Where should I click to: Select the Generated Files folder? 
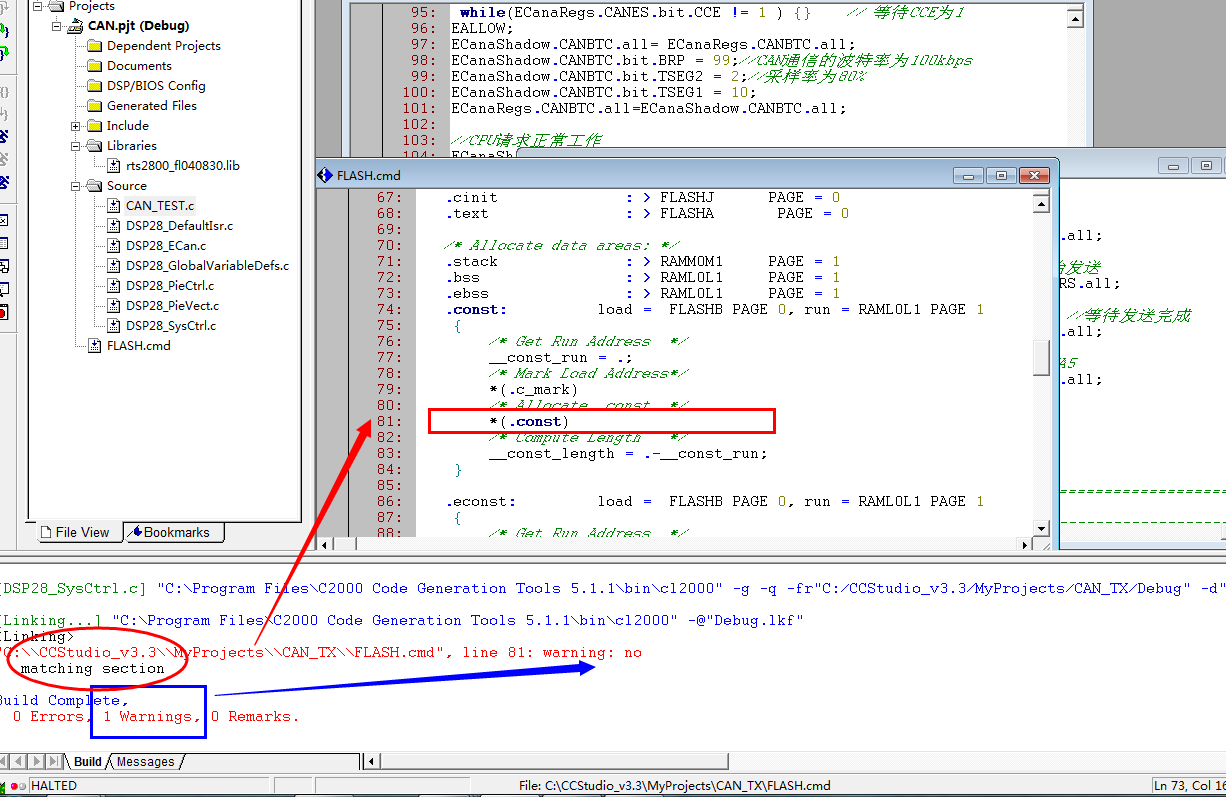click(152, 106)
